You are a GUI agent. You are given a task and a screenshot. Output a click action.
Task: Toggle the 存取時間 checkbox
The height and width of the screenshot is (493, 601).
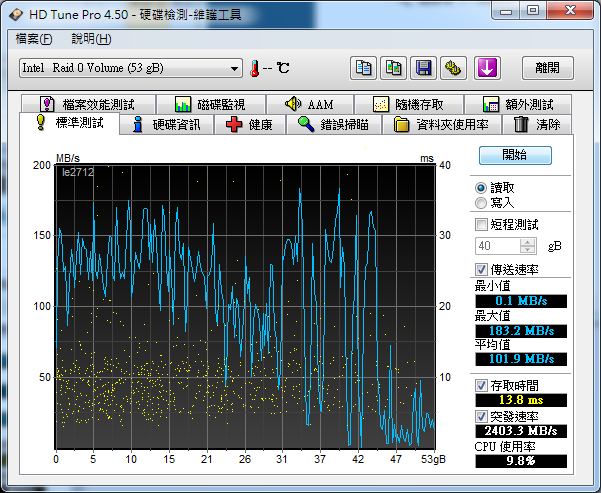tap(482, 384)
